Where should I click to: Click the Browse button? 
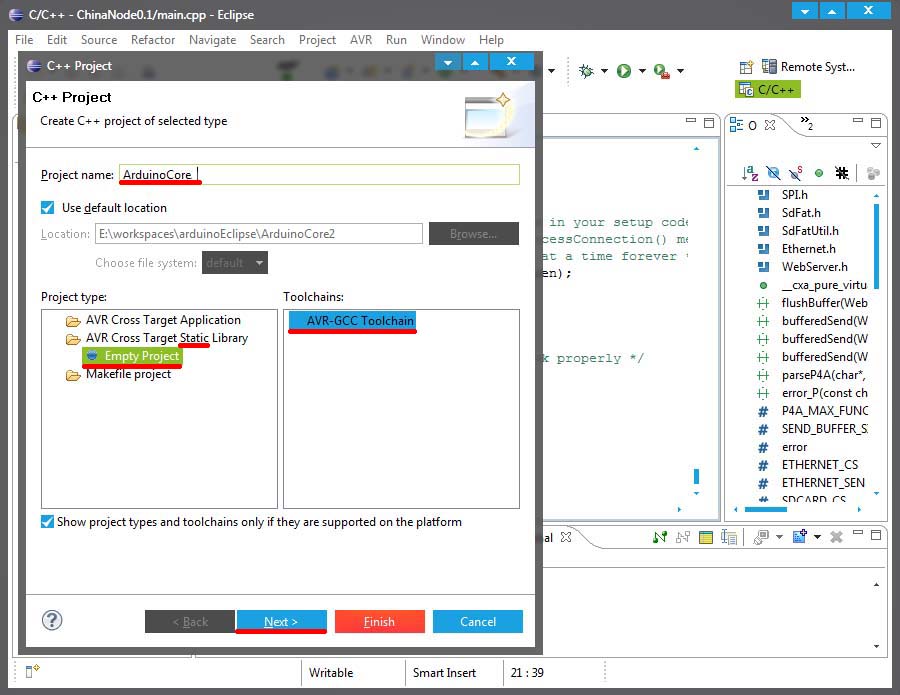pyautogui.click(x=474, y=234)
